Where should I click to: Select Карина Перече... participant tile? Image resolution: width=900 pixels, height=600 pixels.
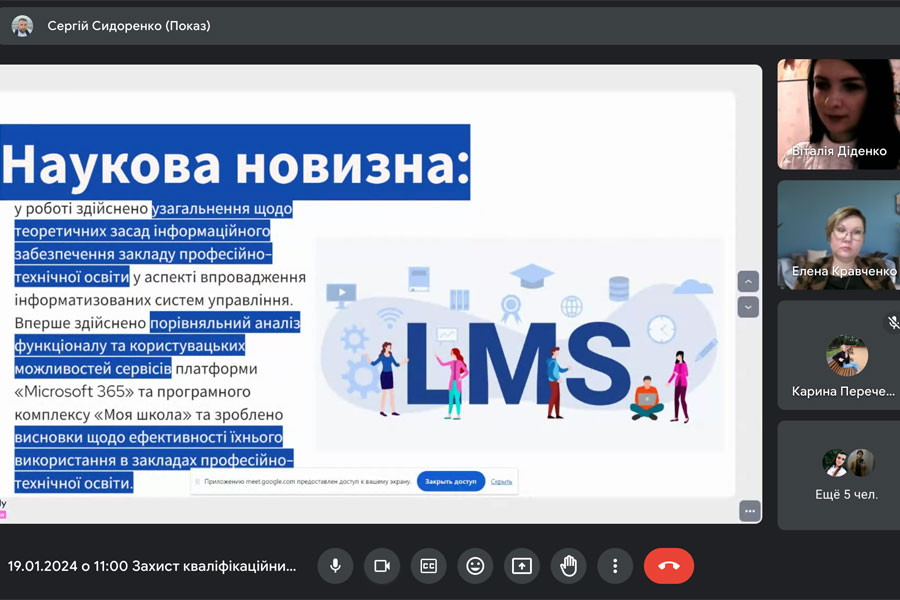[x=839, y=355]
